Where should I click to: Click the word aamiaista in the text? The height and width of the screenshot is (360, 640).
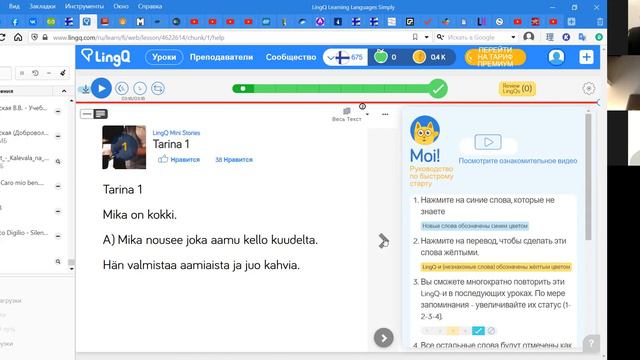[x=205, y=265]
